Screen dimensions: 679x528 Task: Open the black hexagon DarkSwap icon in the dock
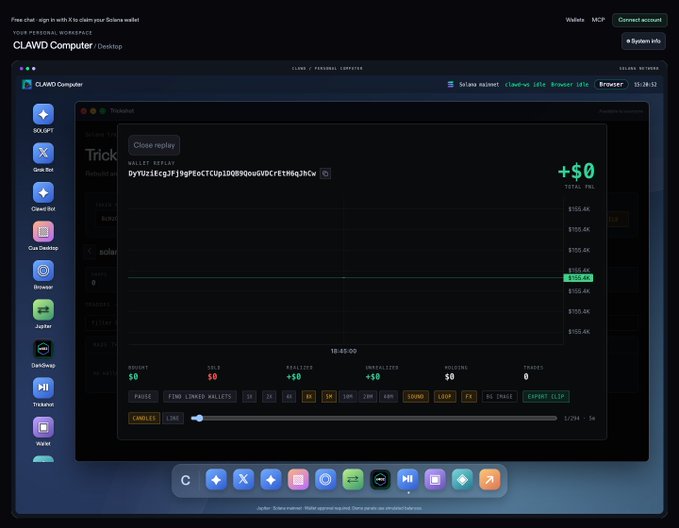pyautogui.click(x=380, y=479)
